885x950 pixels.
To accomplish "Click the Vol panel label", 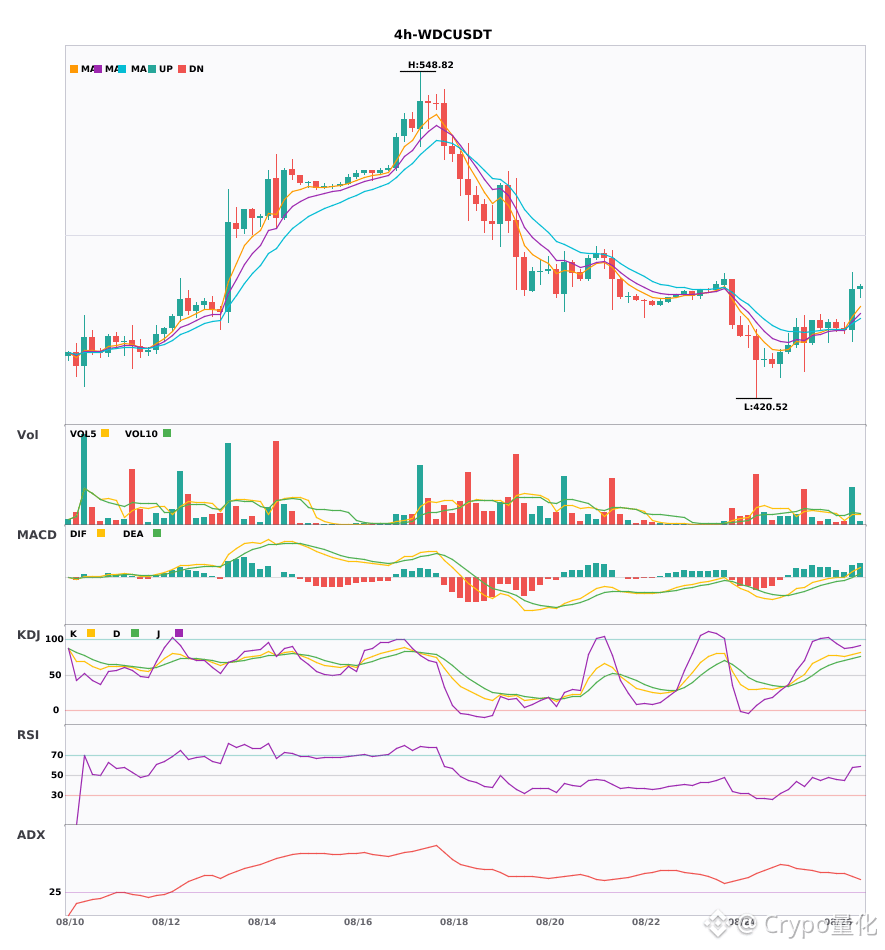I will pyautogui.click(x=27, y=434).
